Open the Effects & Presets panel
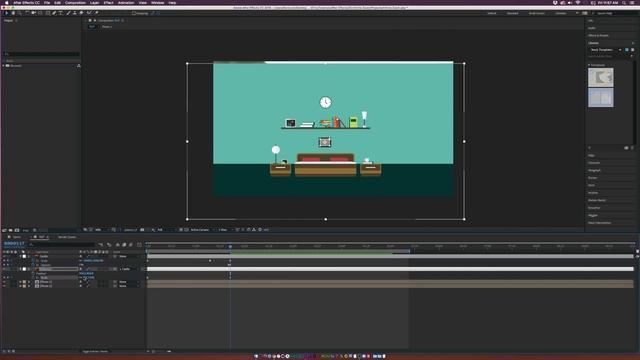640x360 pixels. pyautogui.click(x=598, y=36)
